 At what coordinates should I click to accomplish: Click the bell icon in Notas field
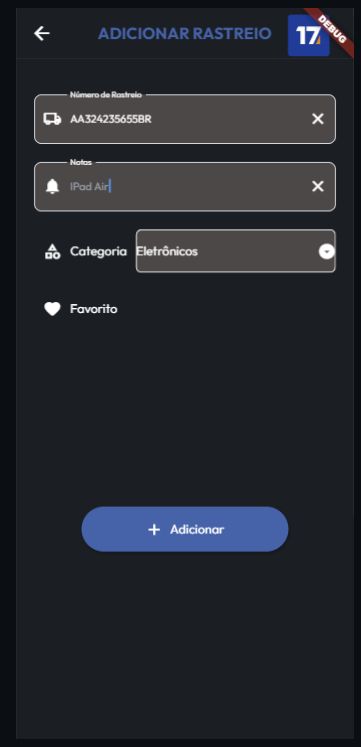[52, 186]
